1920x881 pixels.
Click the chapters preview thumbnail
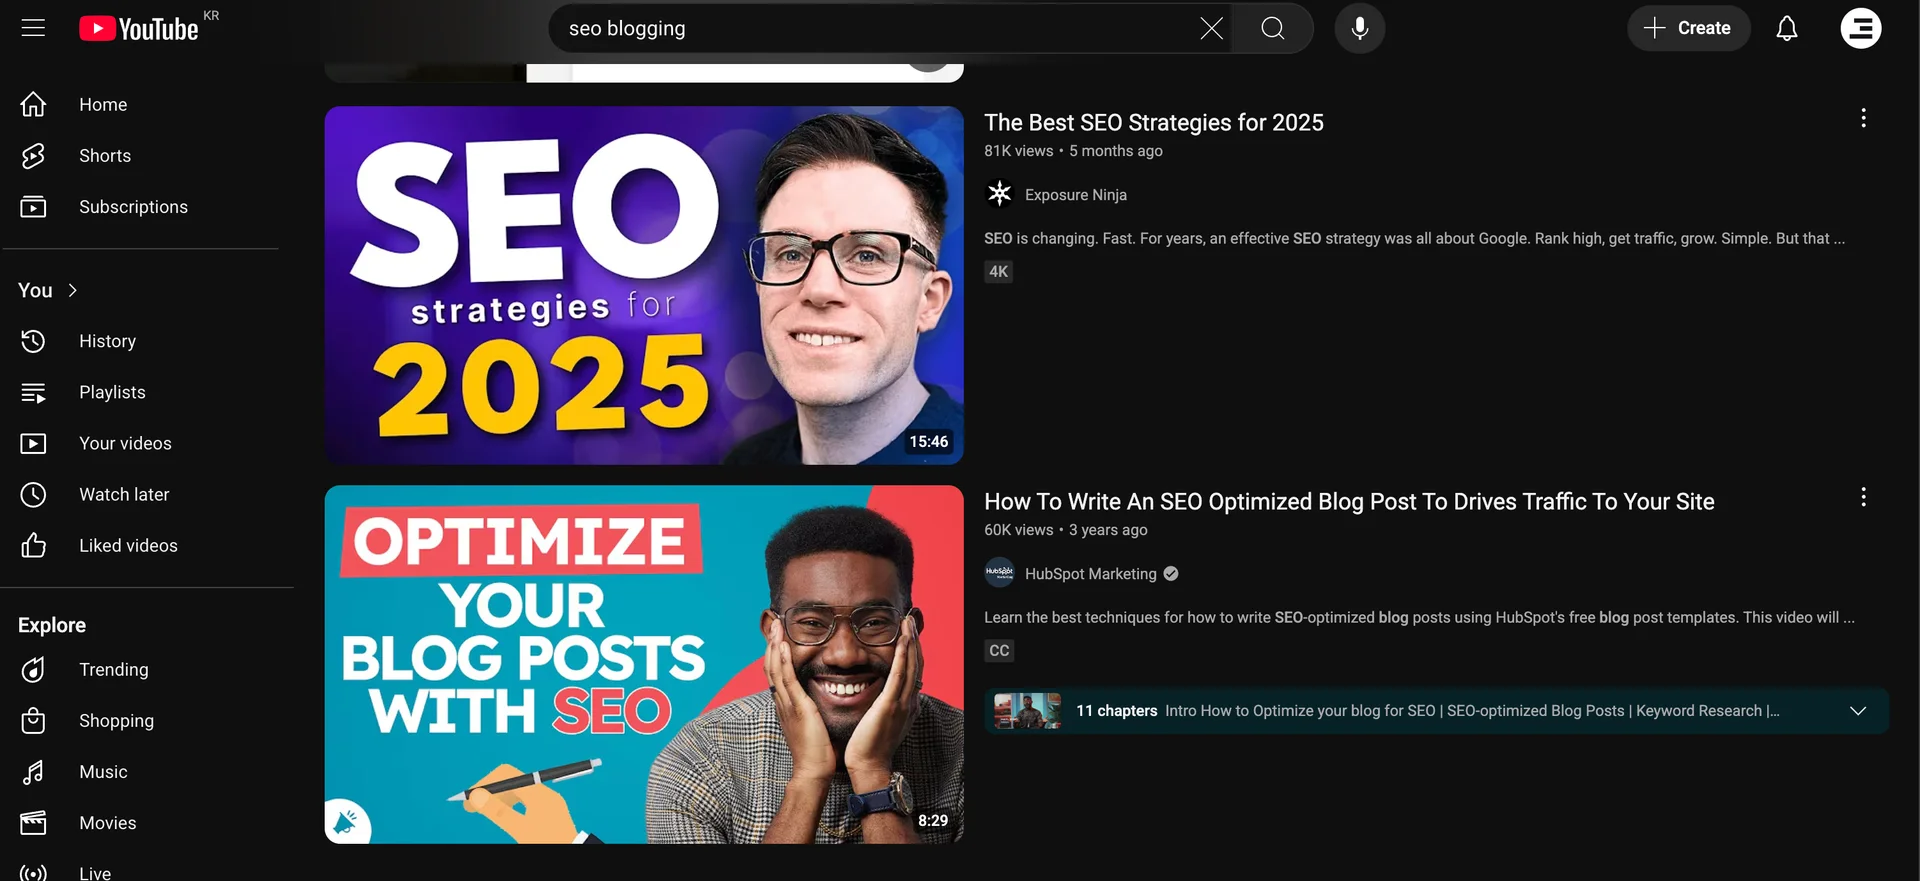tap(1028, 711)
